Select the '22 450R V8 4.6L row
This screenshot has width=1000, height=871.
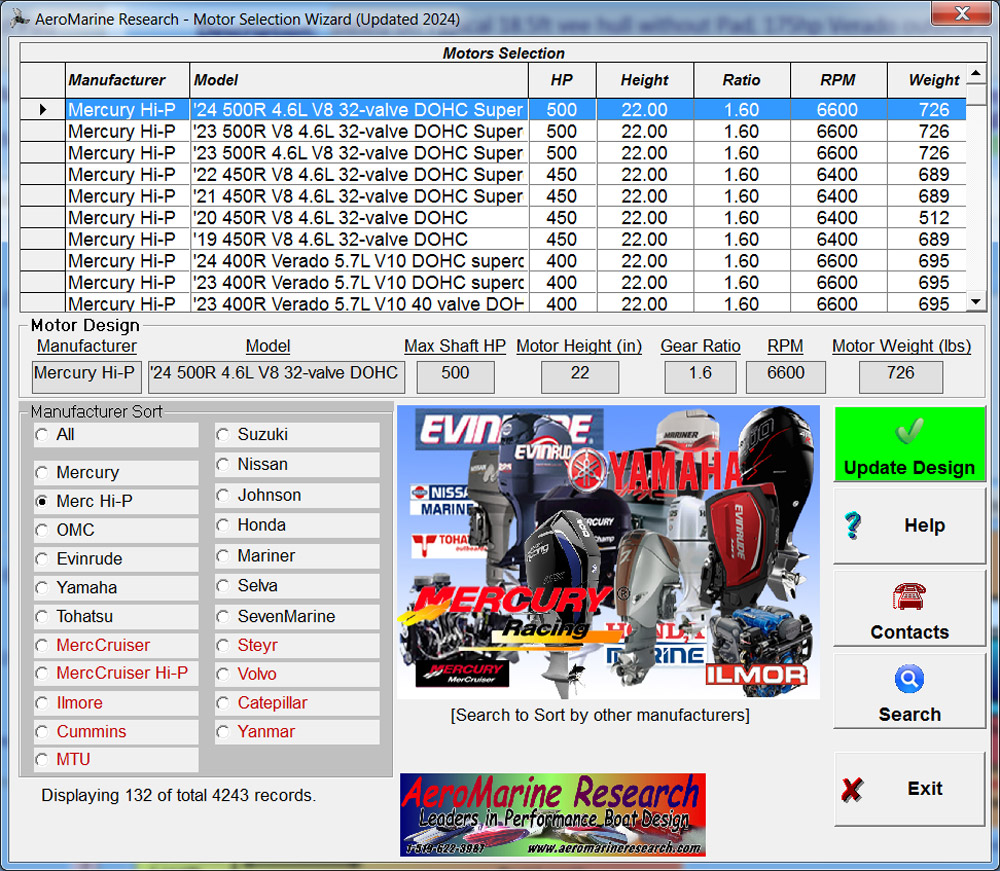[x=493, y=175]
